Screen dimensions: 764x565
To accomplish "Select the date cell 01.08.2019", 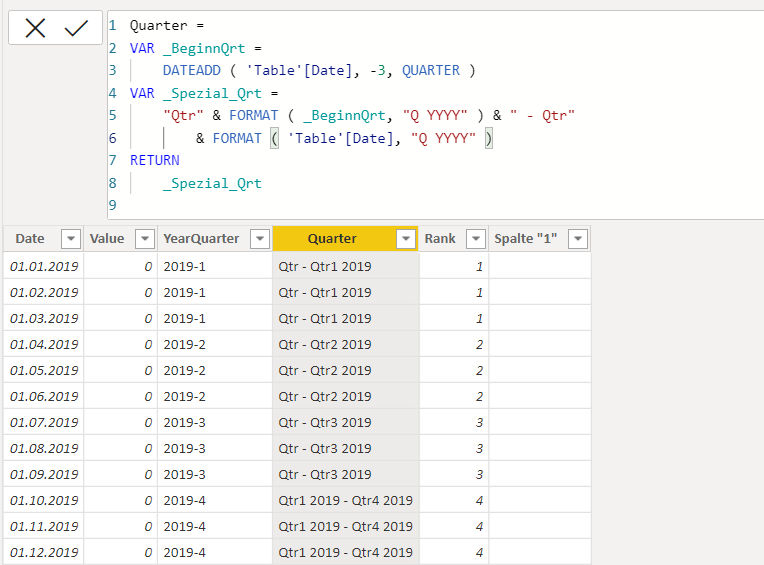I will 43,448.
